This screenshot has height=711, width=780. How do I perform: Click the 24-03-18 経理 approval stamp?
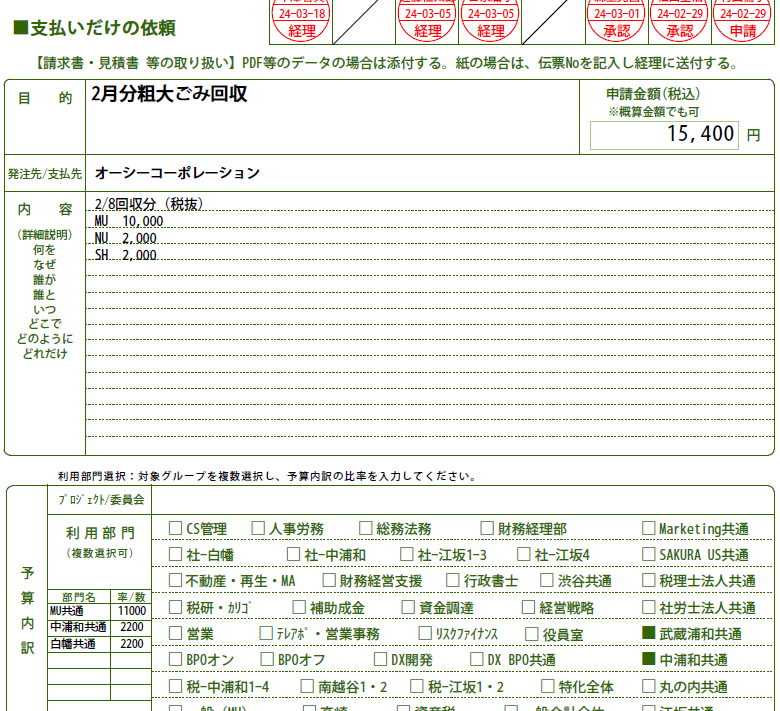pyautogui.click(x=301, y=20)
